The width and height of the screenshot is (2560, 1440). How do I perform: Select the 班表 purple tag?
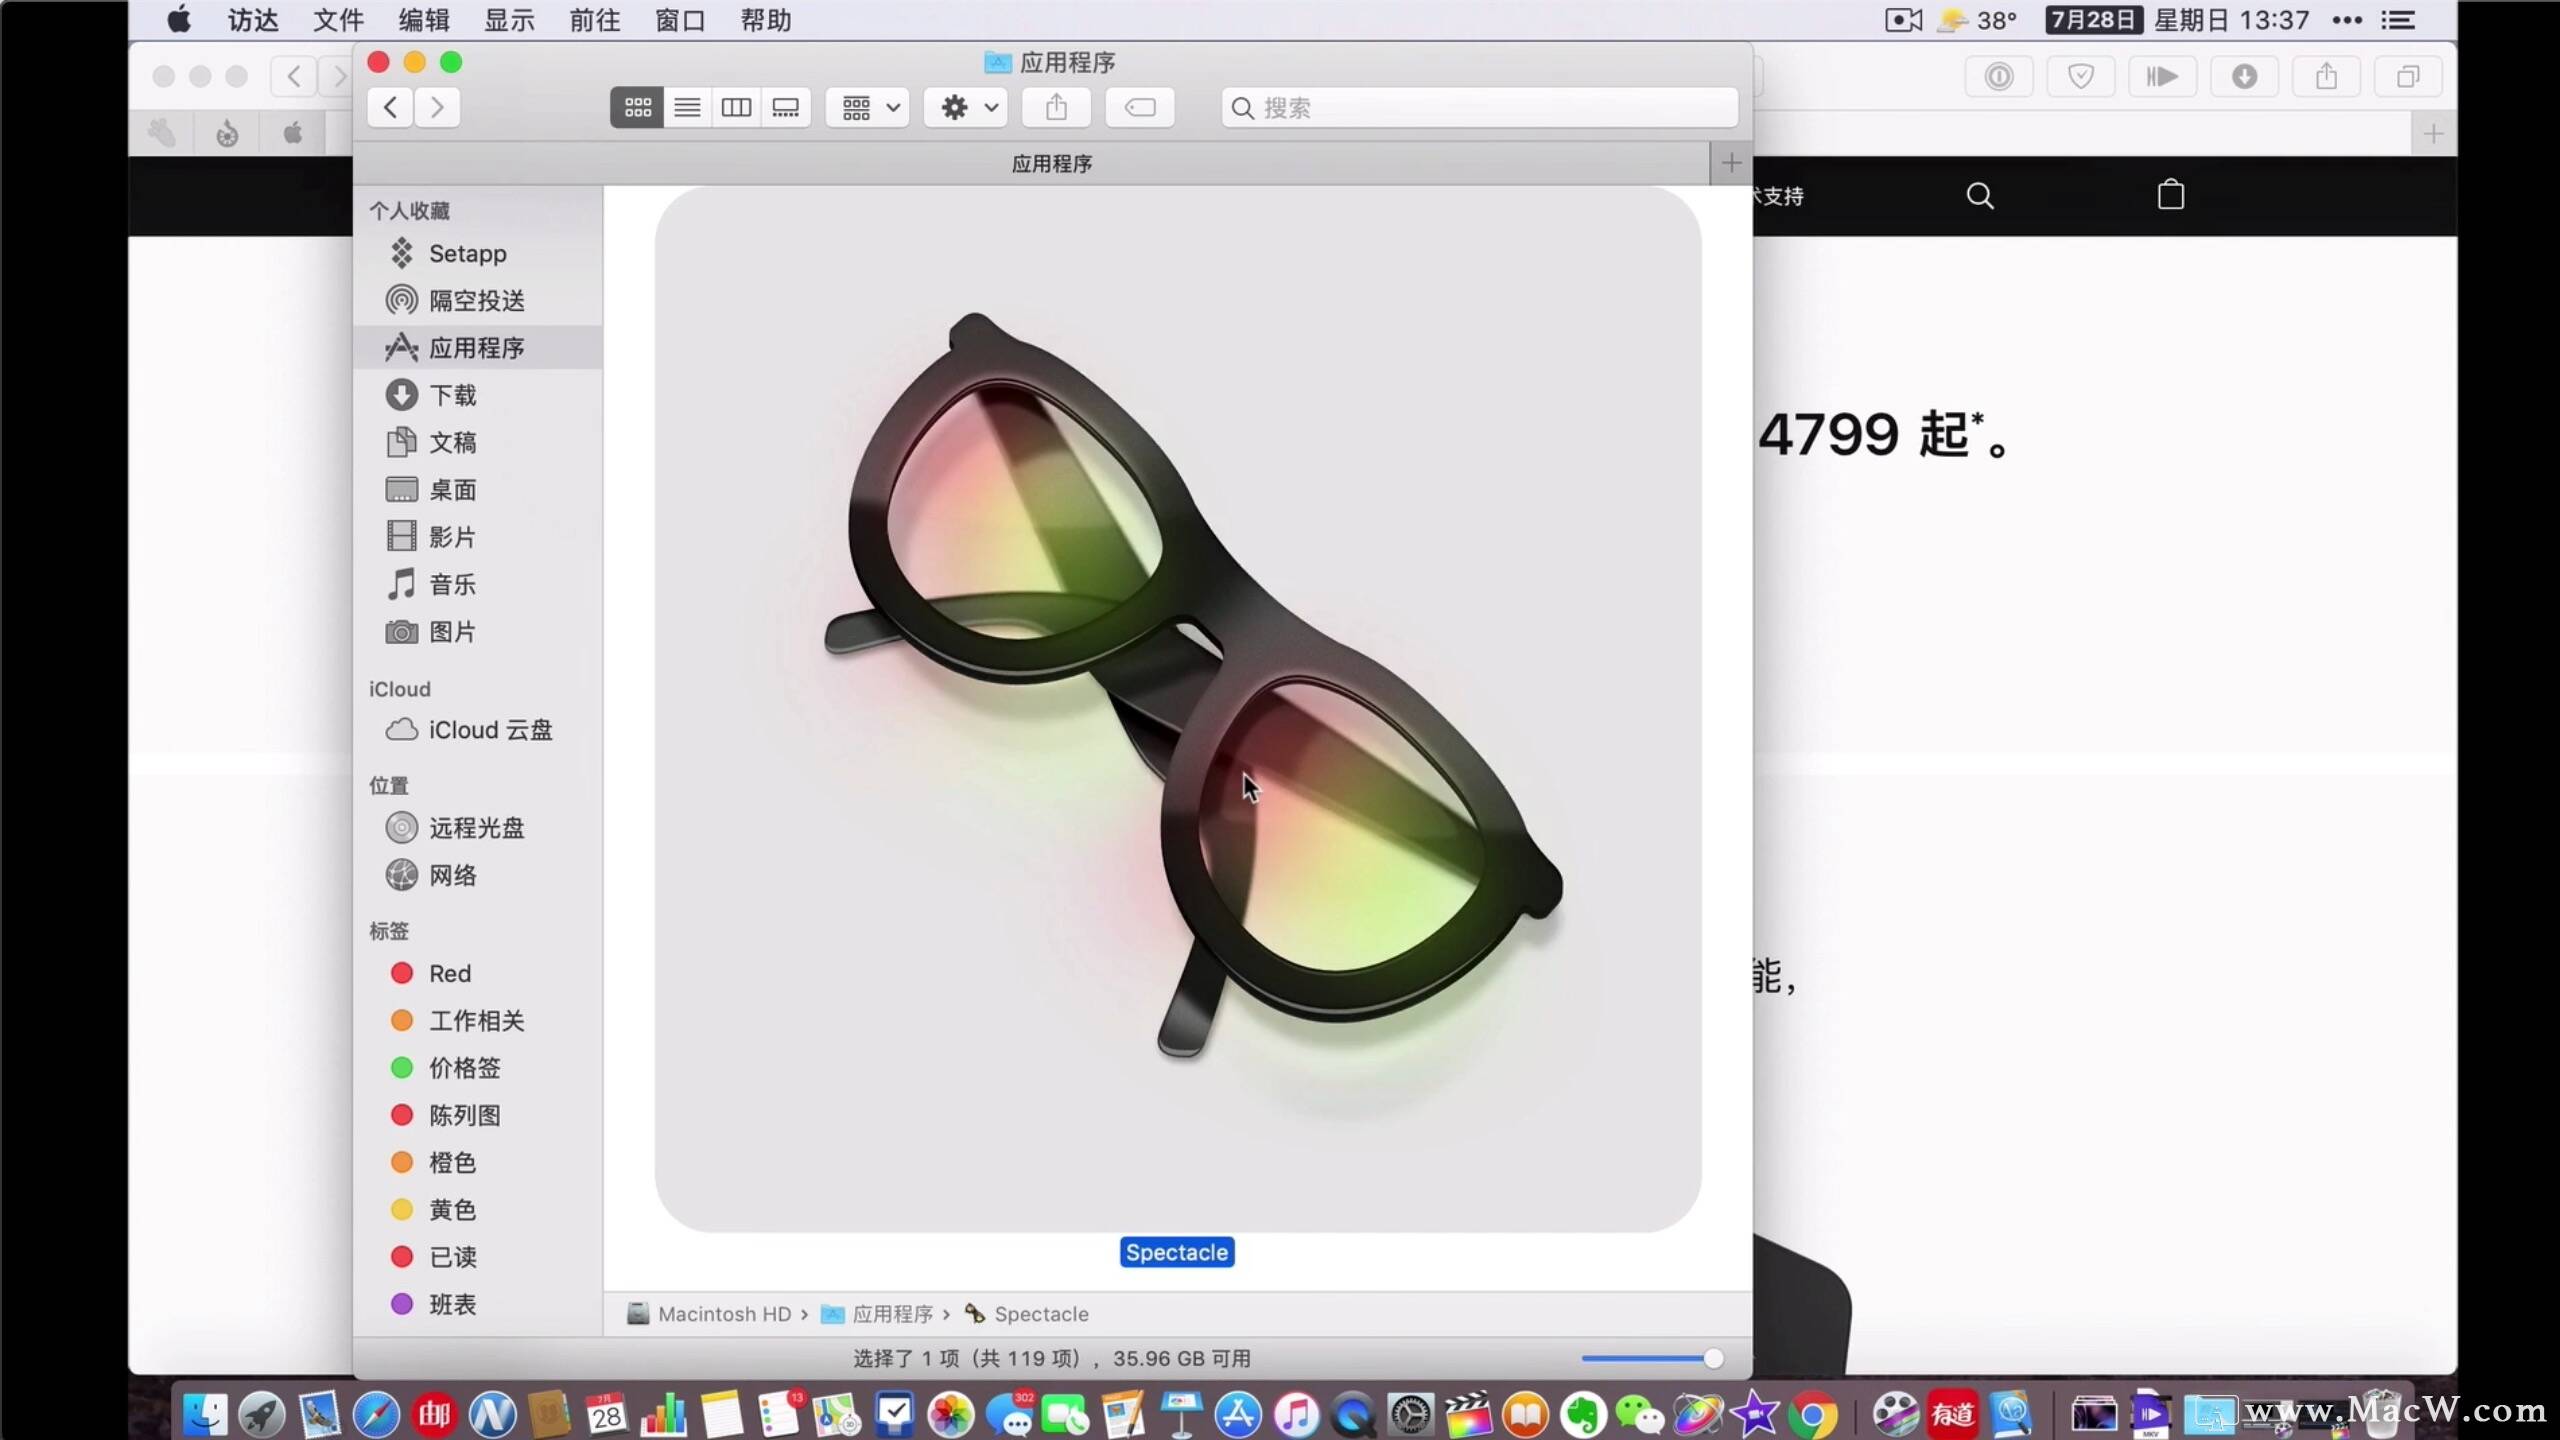point(478,1304)
